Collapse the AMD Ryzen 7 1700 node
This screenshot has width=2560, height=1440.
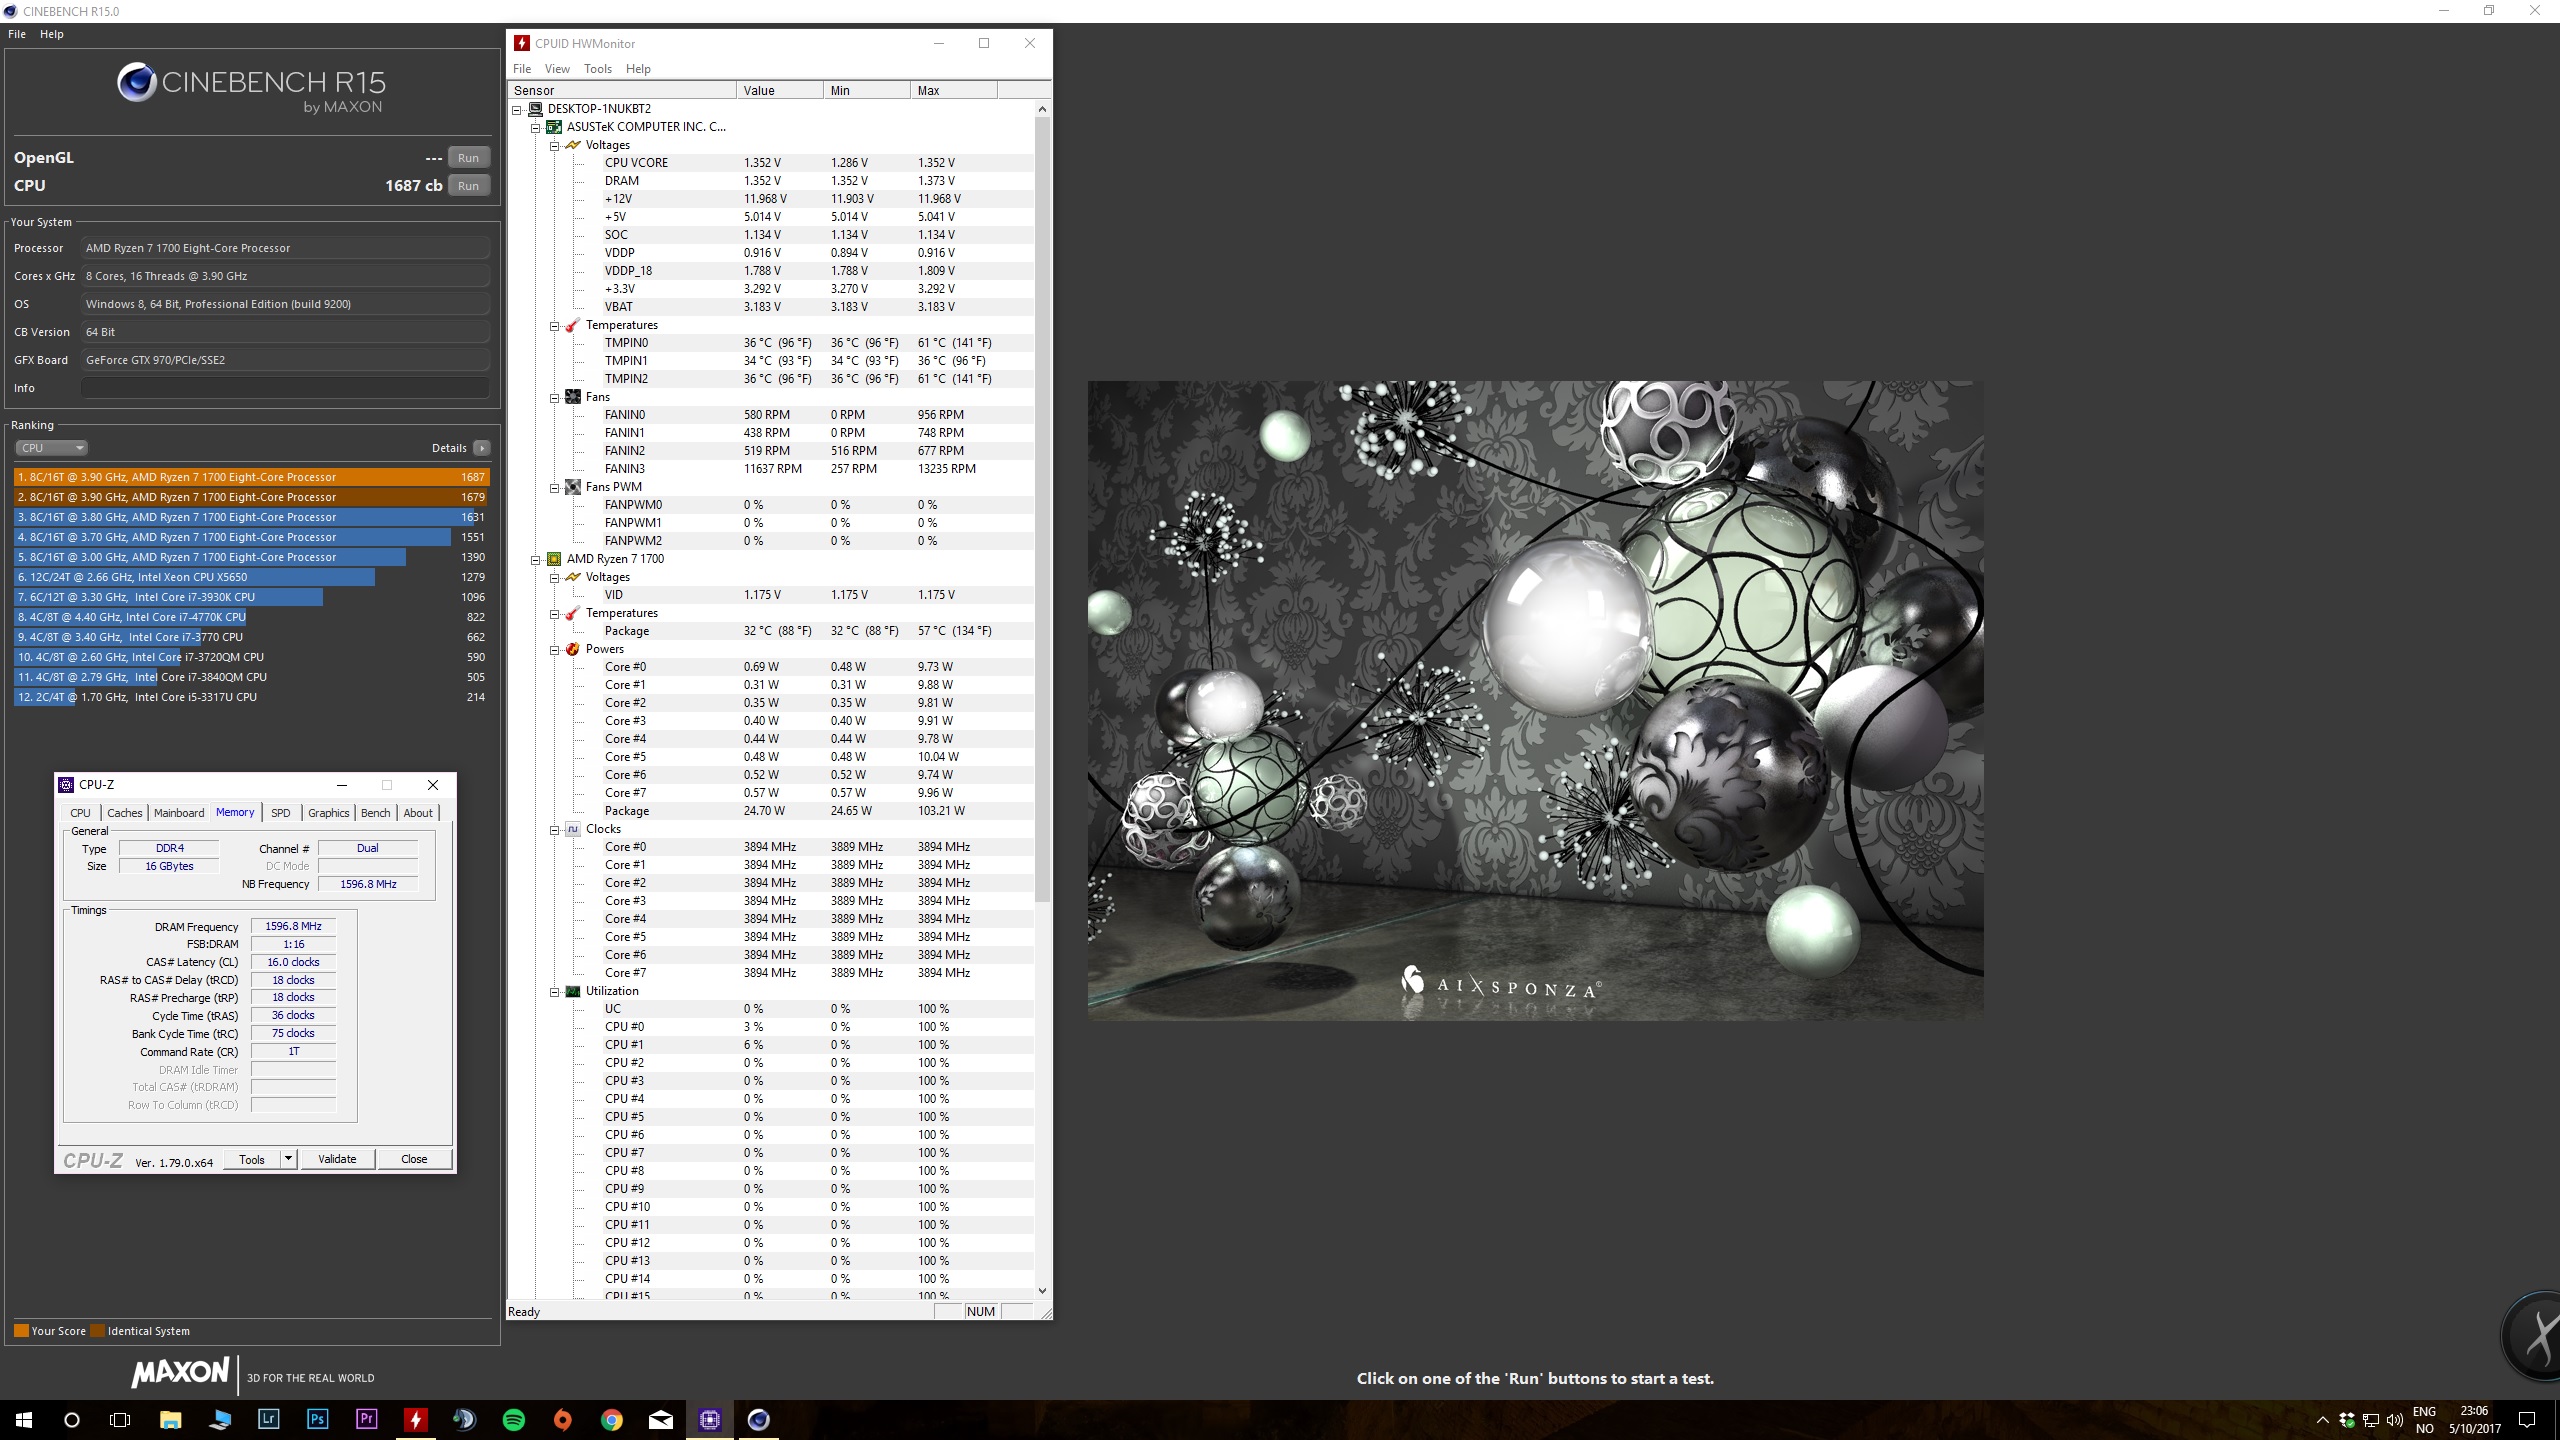pos(536,560)
